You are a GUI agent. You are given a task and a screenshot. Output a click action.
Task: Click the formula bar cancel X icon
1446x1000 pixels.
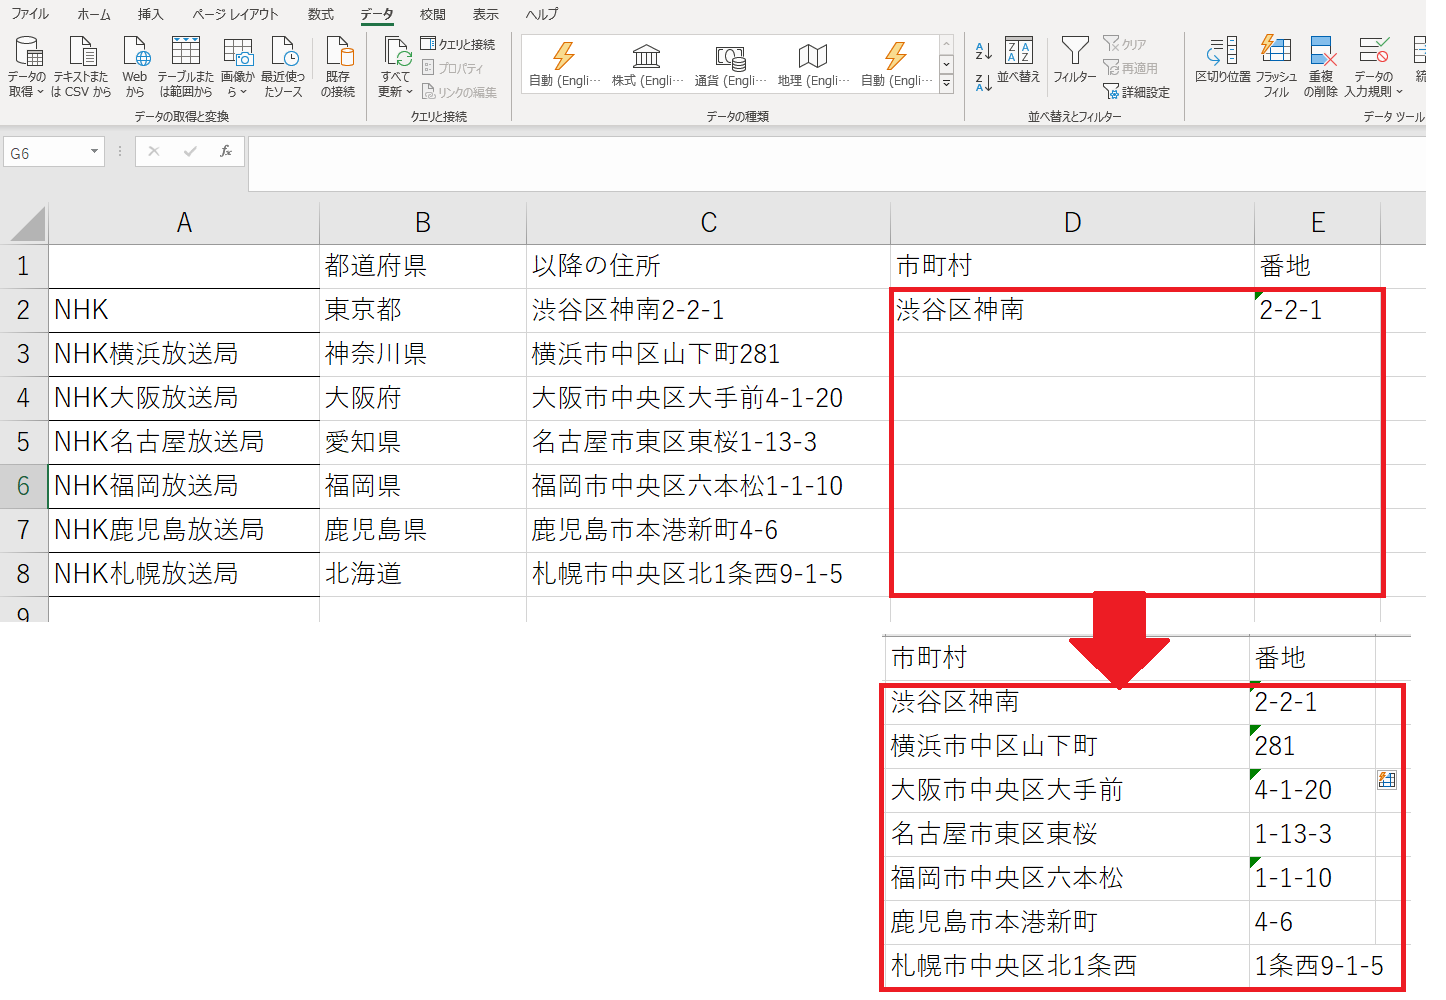click(154, 151)
